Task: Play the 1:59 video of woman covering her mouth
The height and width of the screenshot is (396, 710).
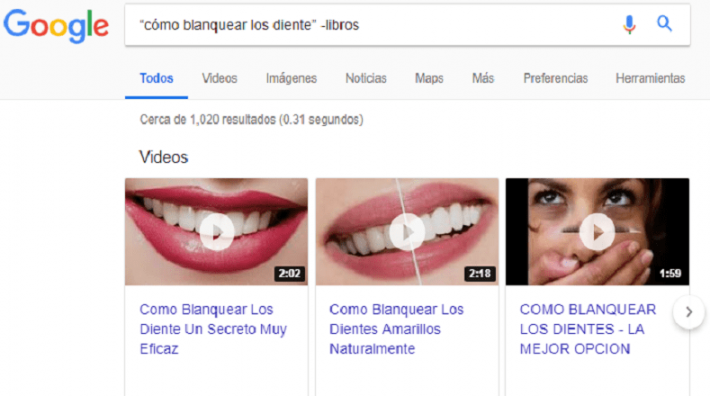Action: pos(597,232)
